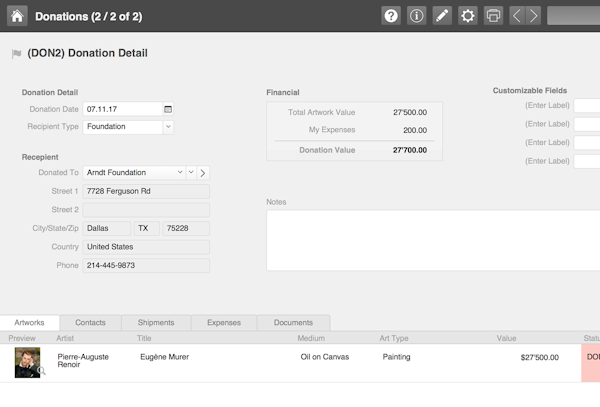Jump to Arndt Foundation contact record

click(x=203, y=173)
